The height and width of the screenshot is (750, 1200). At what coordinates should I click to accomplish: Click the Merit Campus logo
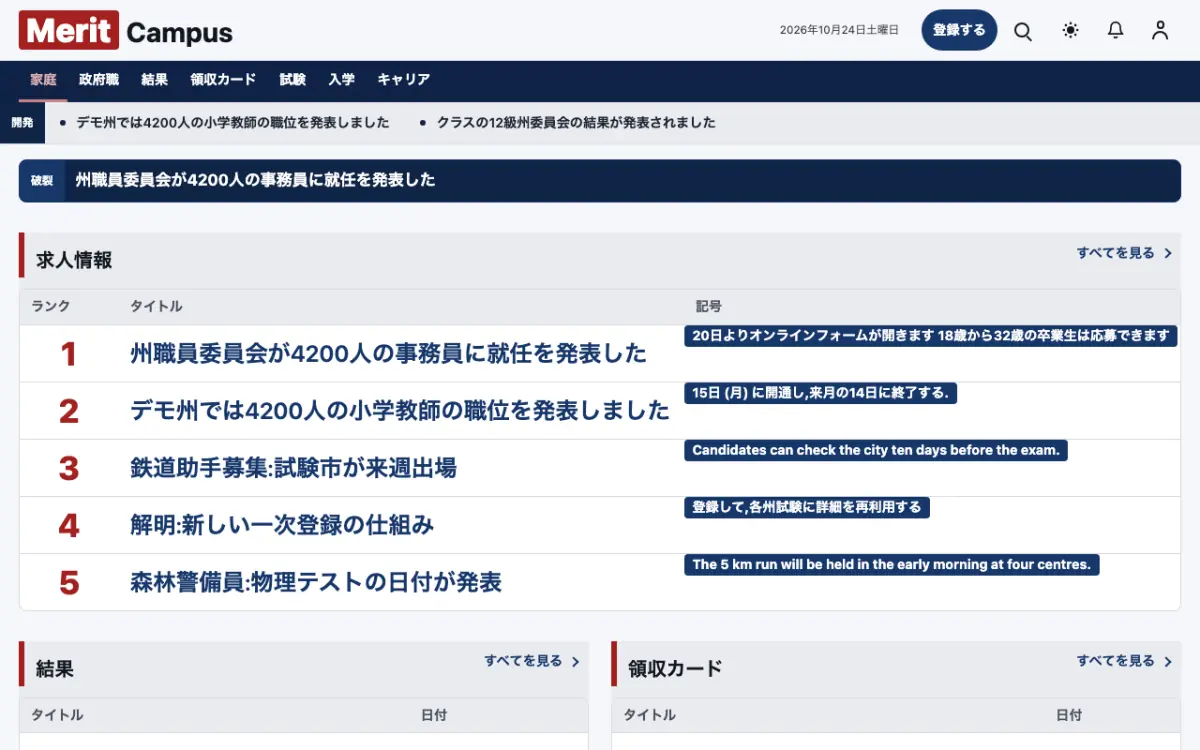click(x=126, y=31)
